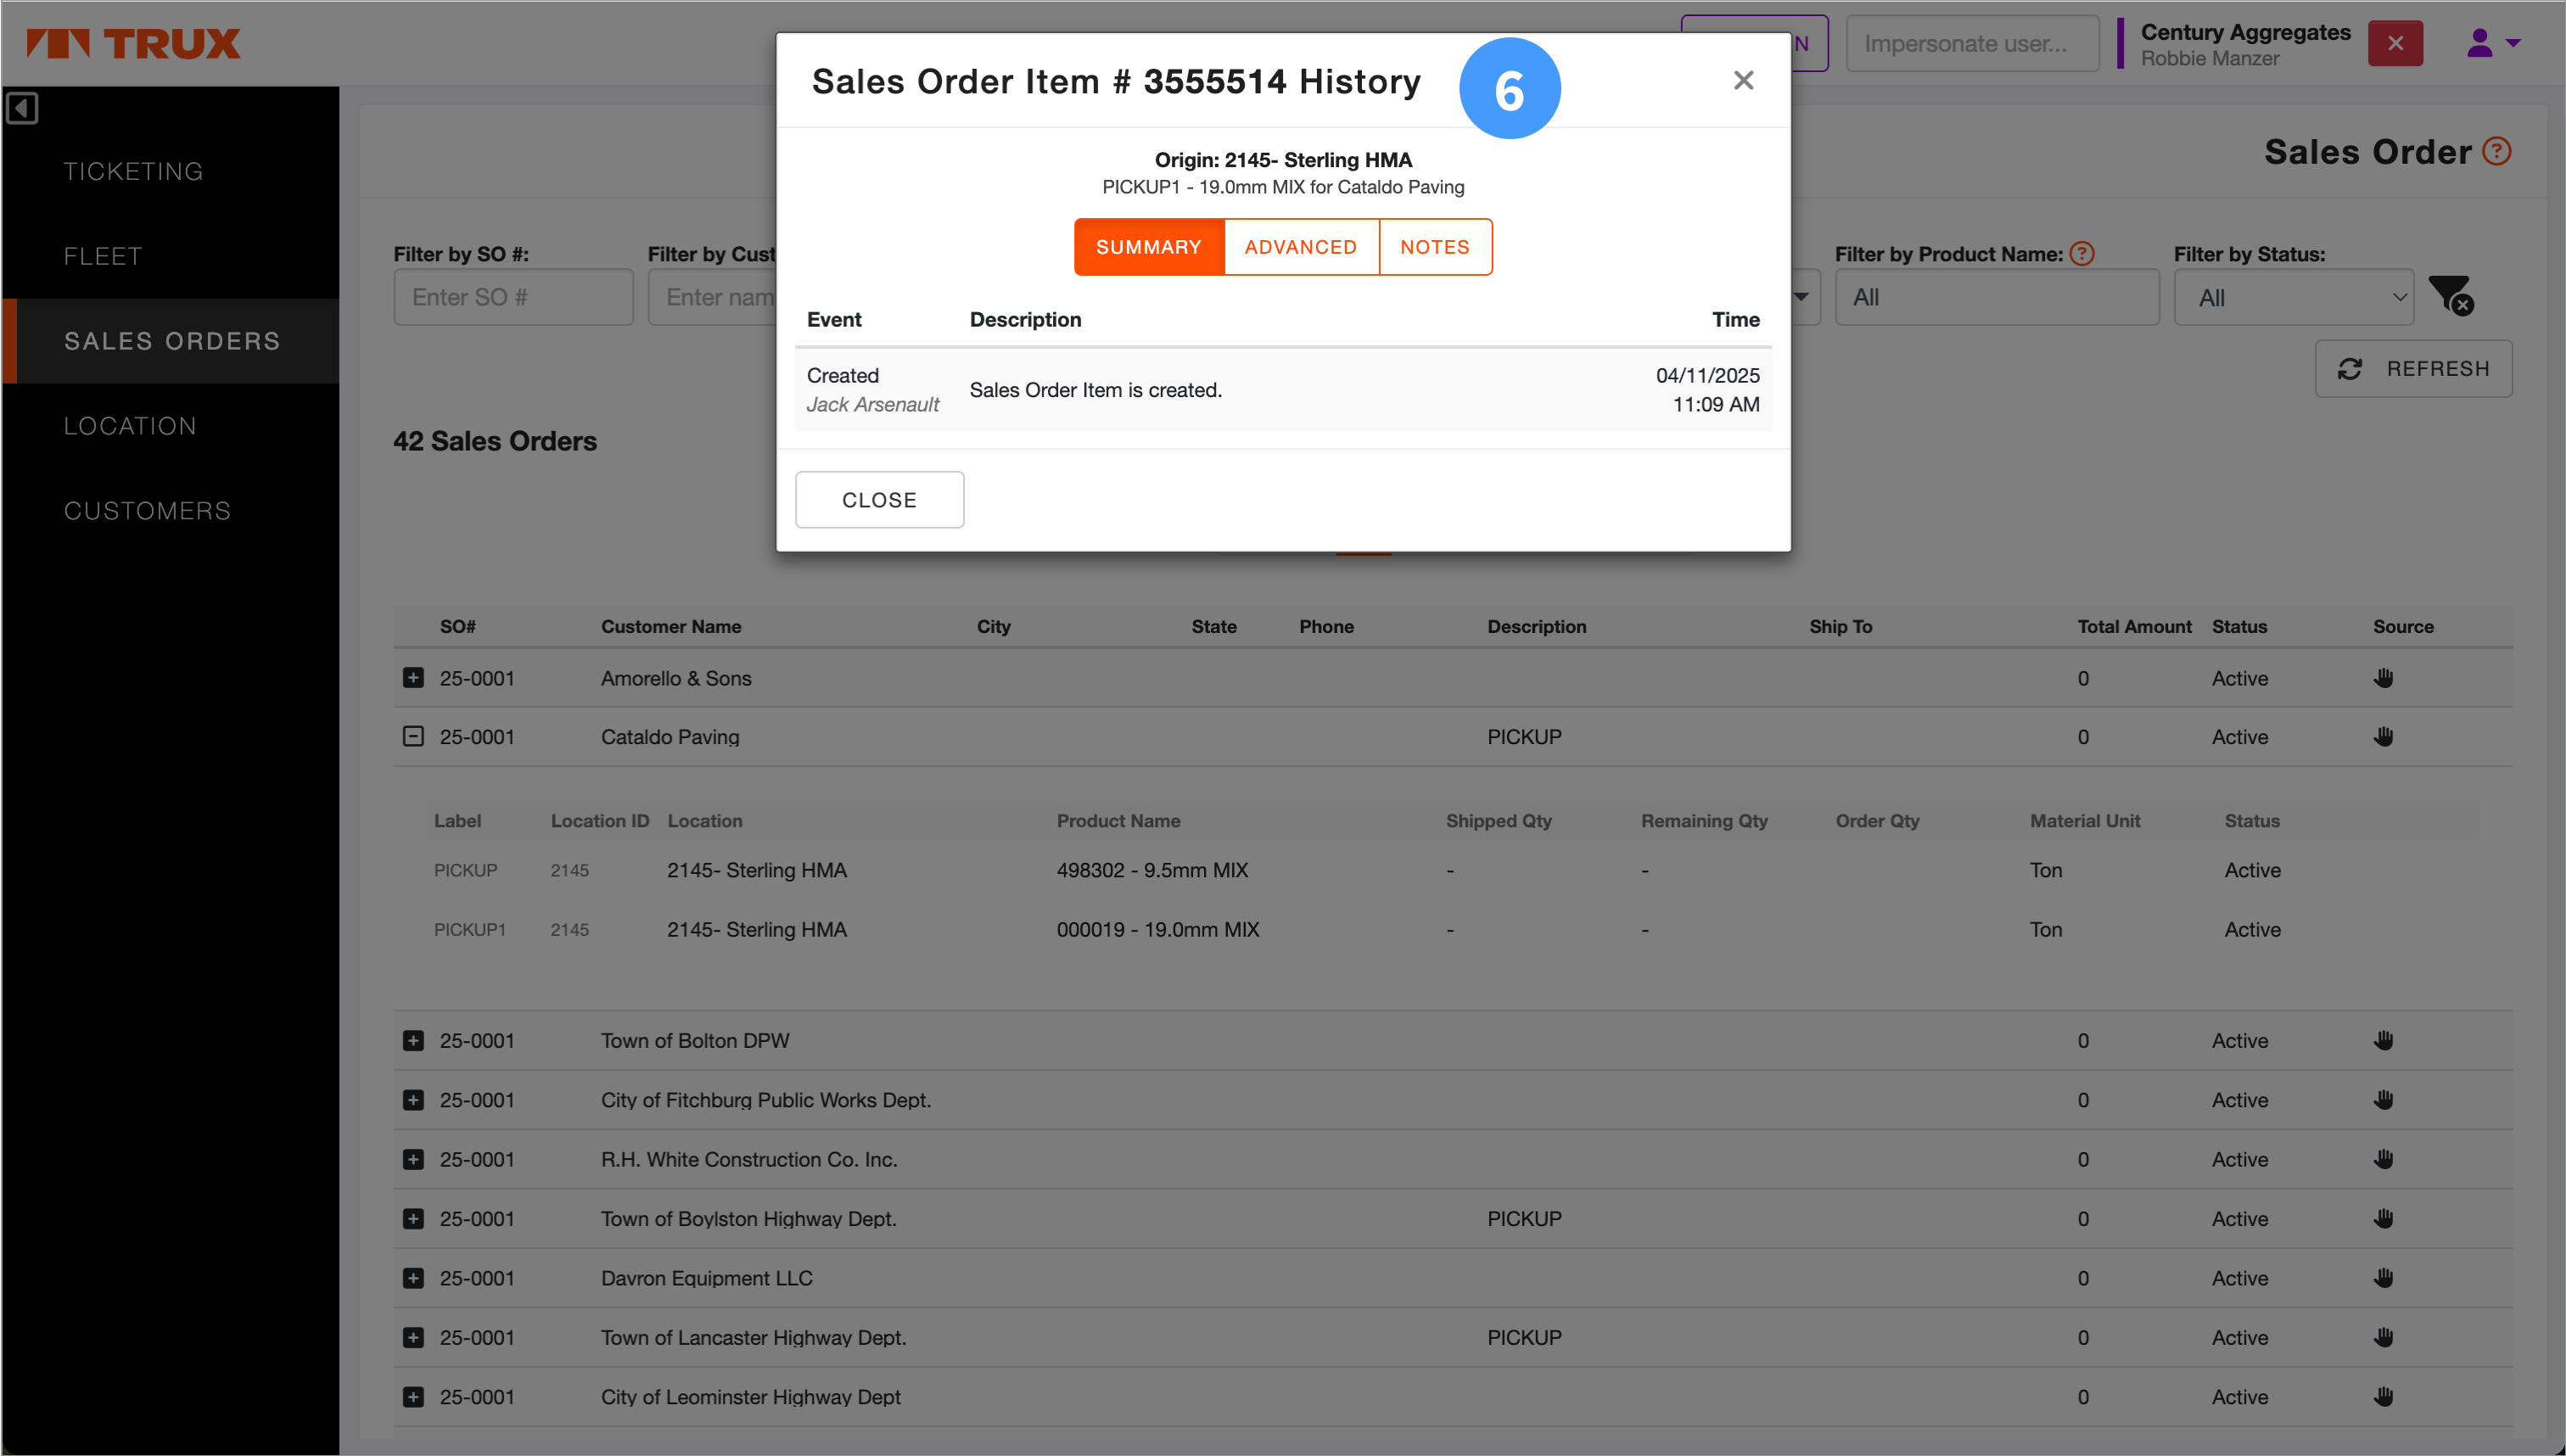Click the REFRESH button

[x=2413, y=369]
